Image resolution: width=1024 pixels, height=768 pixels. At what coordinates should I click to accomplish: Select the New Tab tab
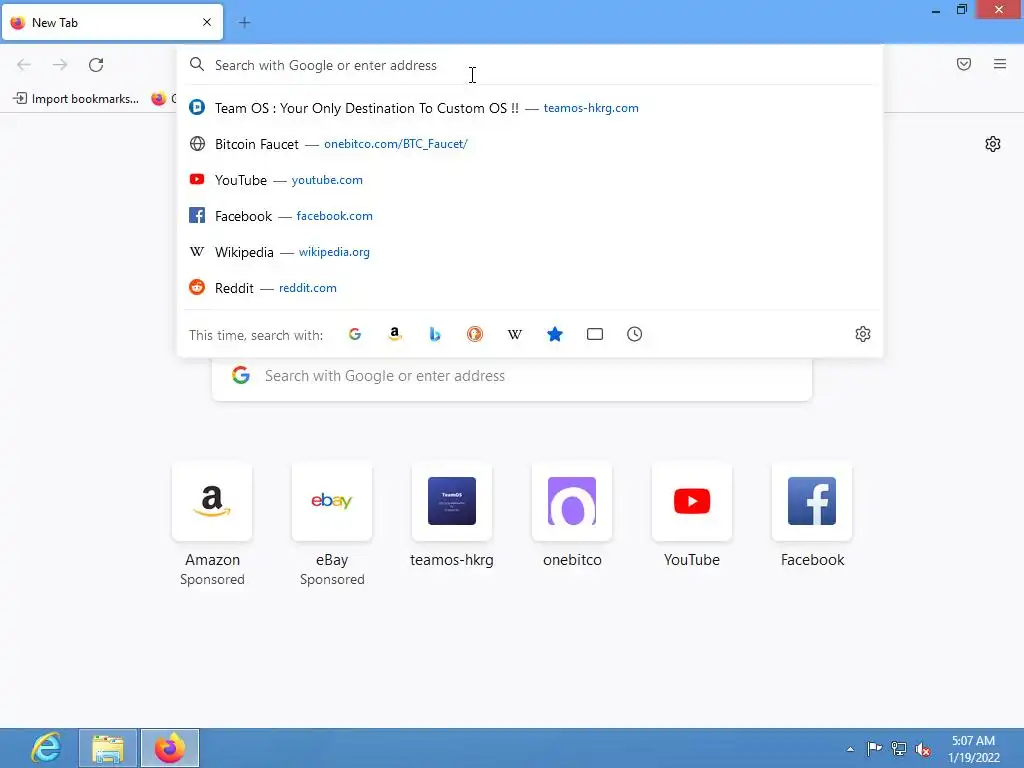click(x=112, y=22)
